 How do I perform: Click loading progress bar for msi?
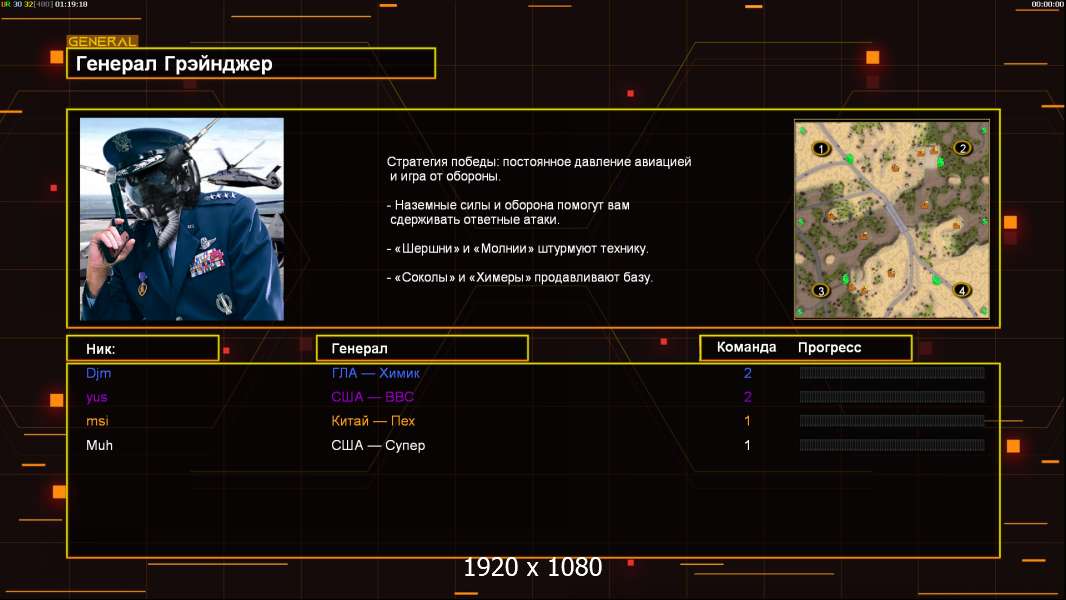point(892,421)
